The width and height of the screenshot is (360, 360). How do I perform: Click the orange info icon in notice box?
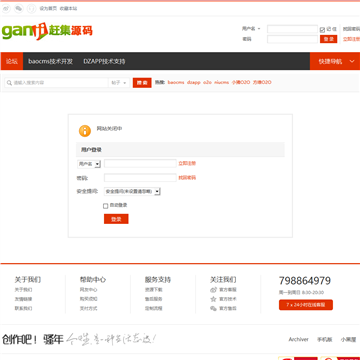(x=85, y=131)
